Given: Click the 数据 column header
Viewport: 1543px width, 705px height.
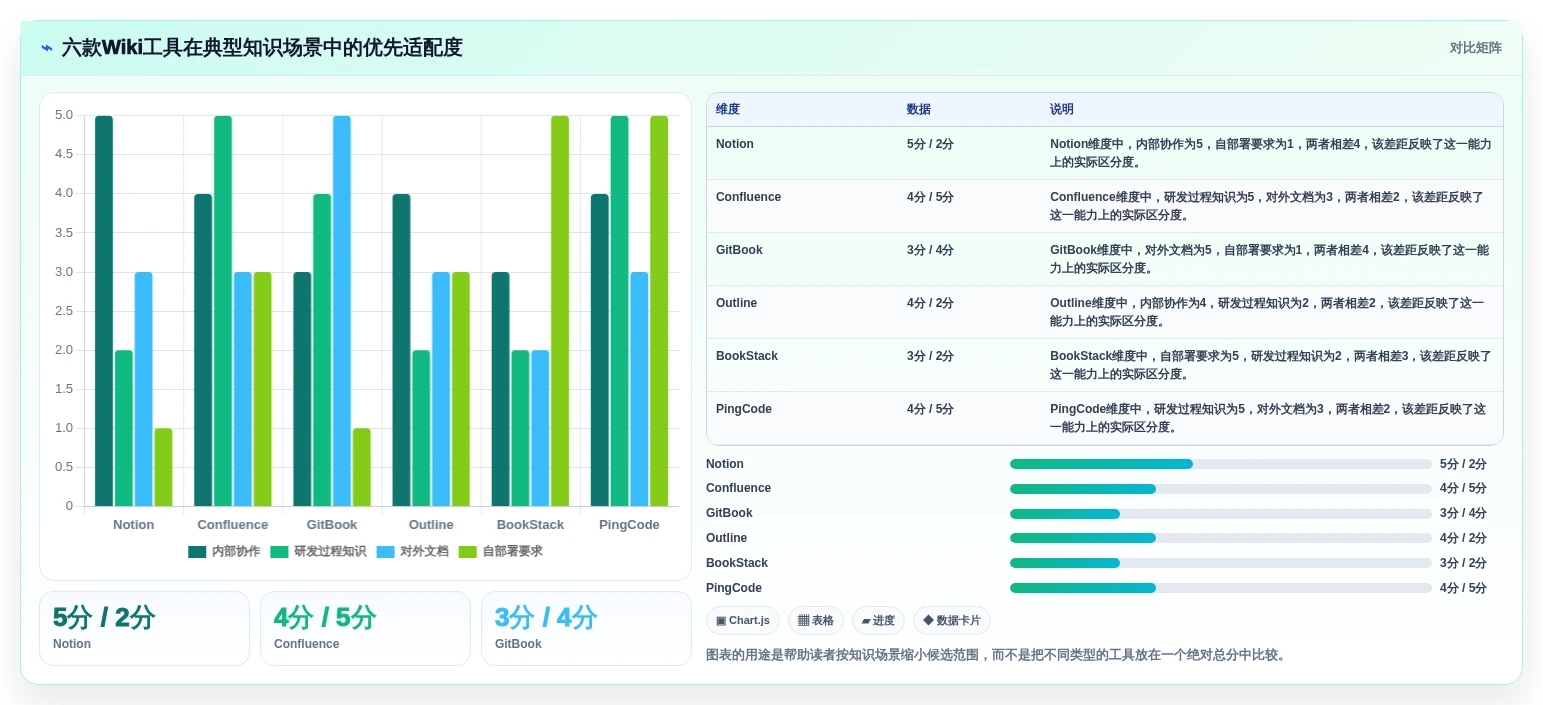Looking at the screenshot, I should [919, 110].
